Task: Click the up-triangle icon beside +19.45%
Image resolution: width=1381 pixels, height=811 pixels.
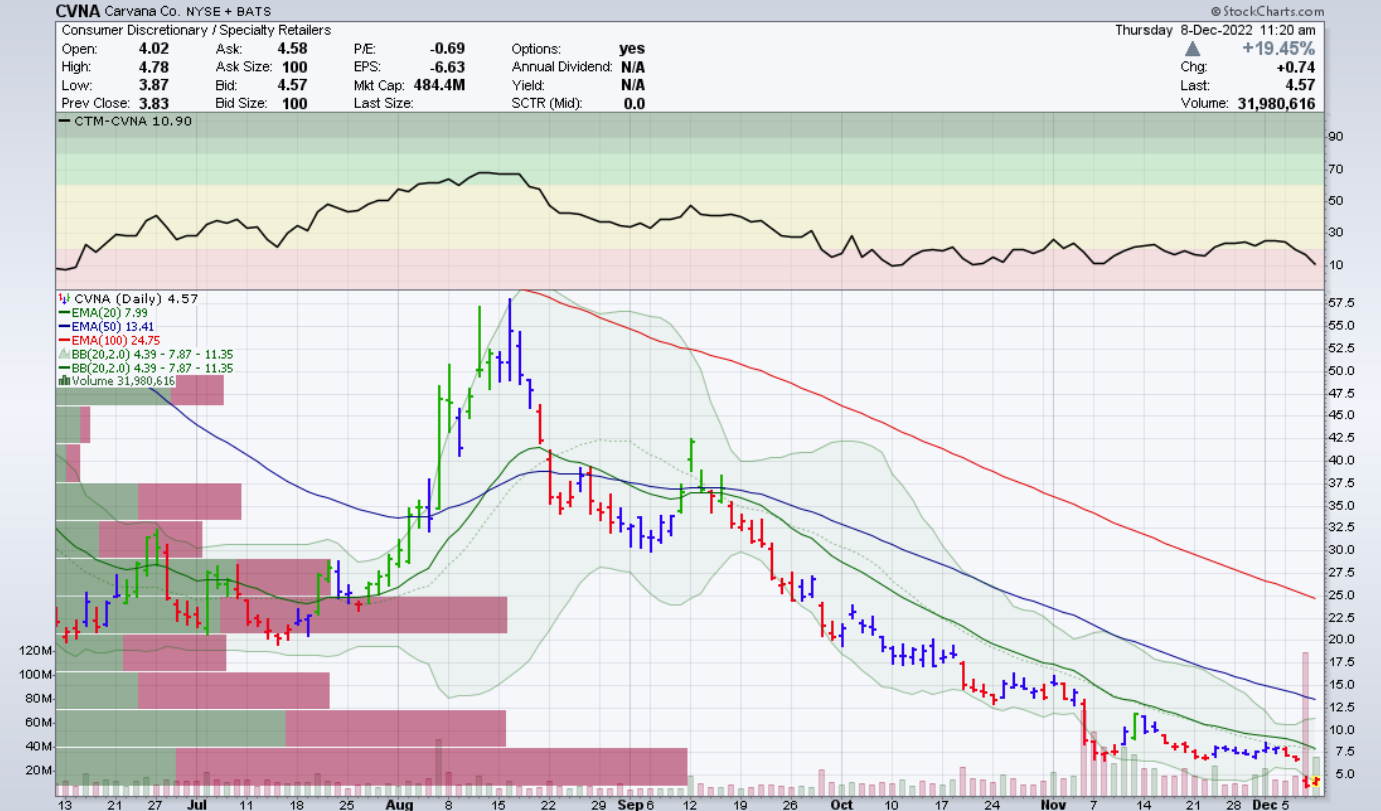Action: pos(1191,48)
